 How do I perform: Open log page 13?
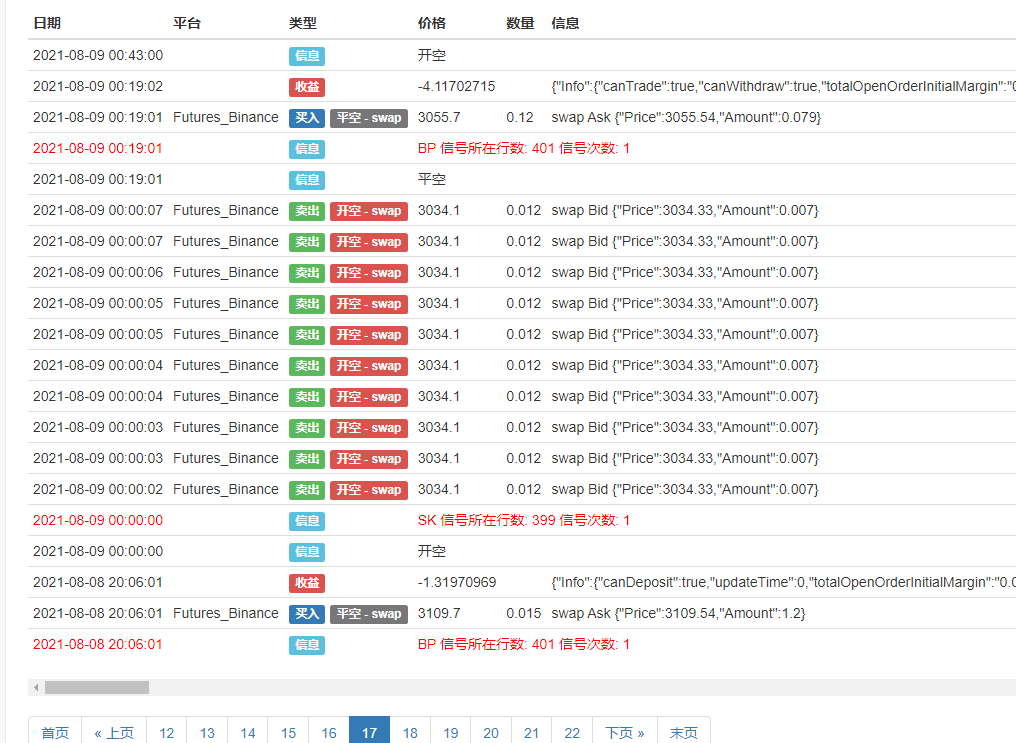[x=207, y=732]
